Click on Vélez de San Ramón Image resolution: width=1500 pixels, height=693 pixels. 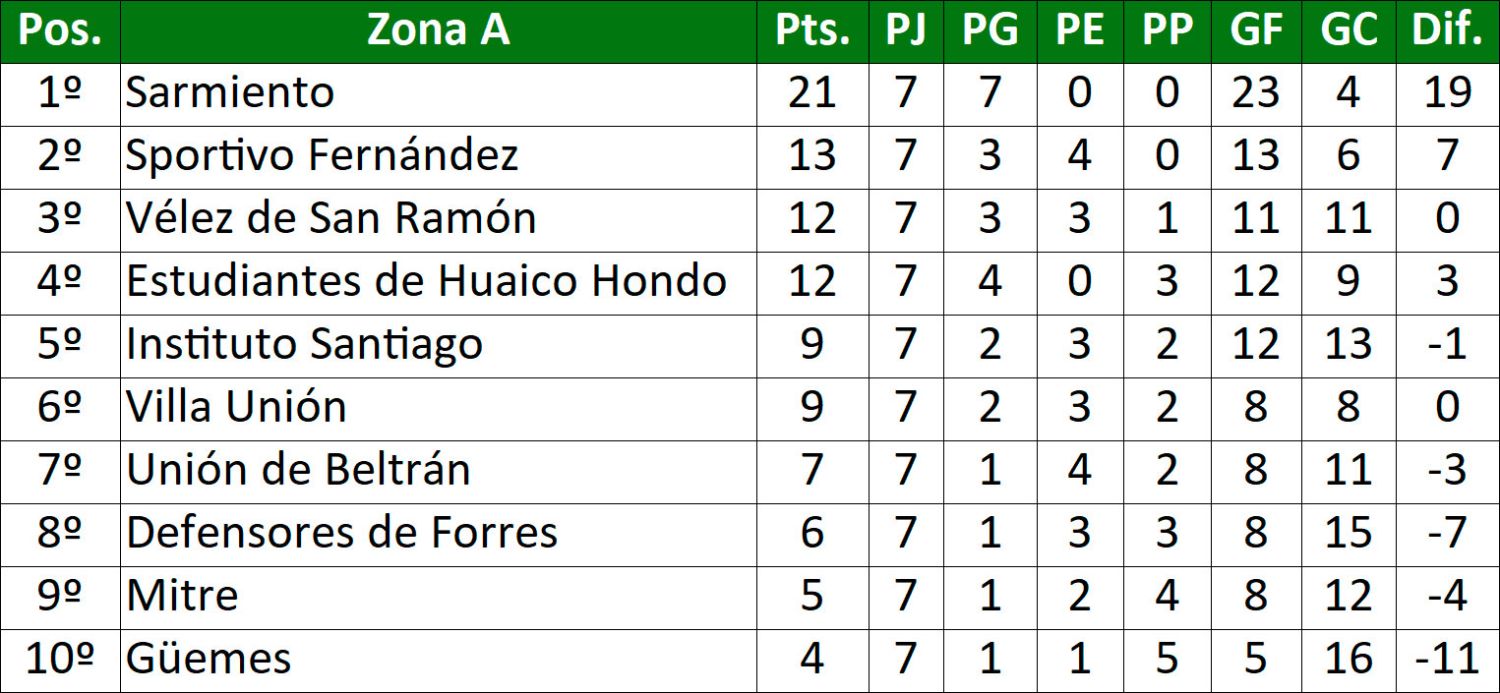pyautogui.click(x=331, y=219)
